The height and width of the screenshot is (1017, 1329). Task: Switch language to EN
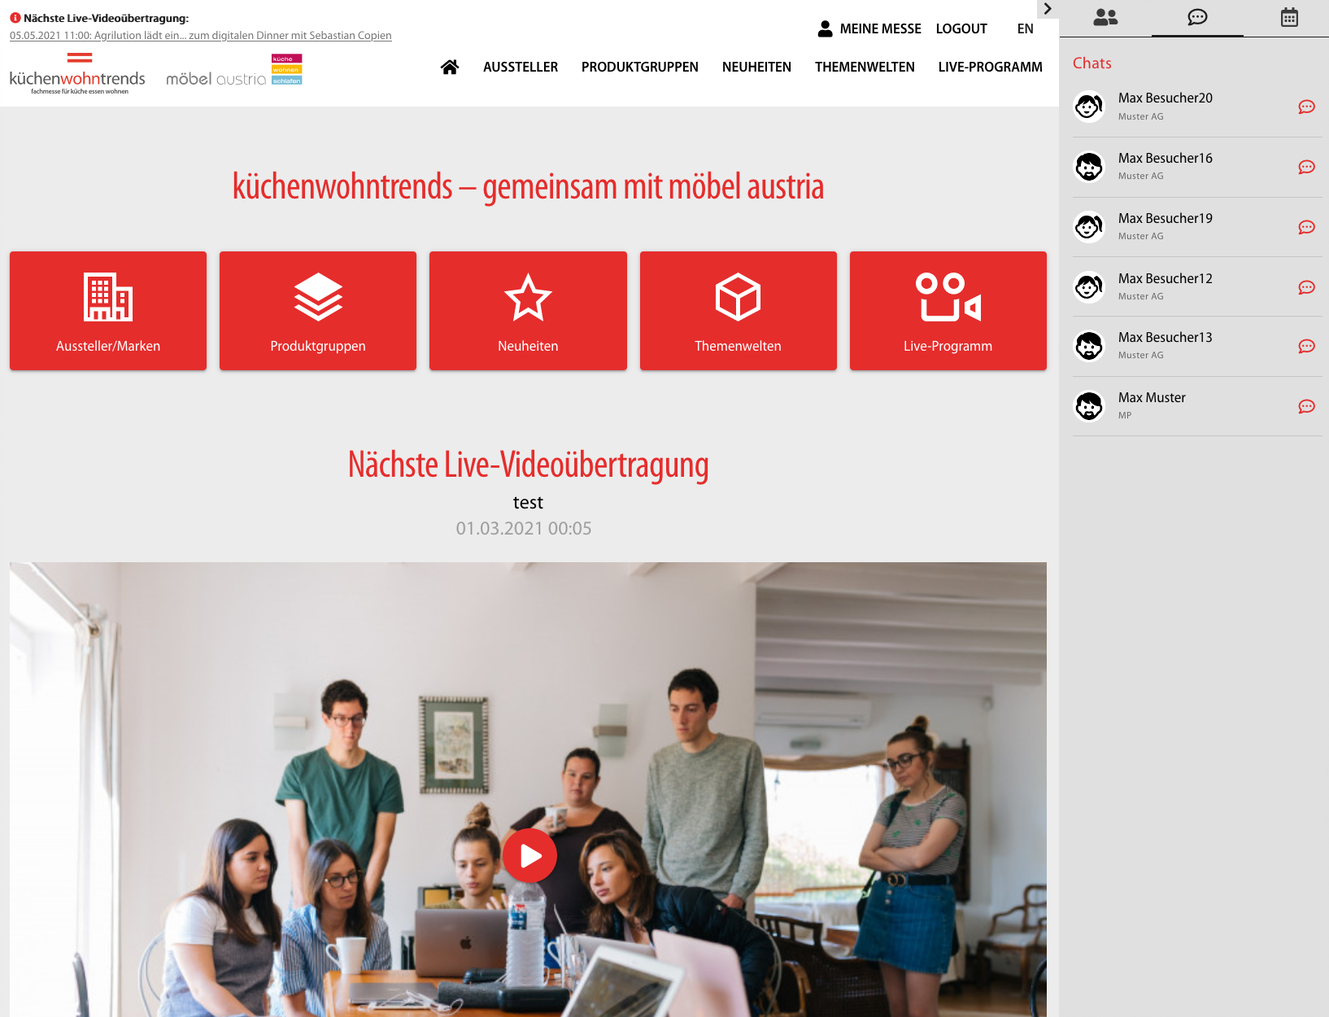[x=1025, y=29]
